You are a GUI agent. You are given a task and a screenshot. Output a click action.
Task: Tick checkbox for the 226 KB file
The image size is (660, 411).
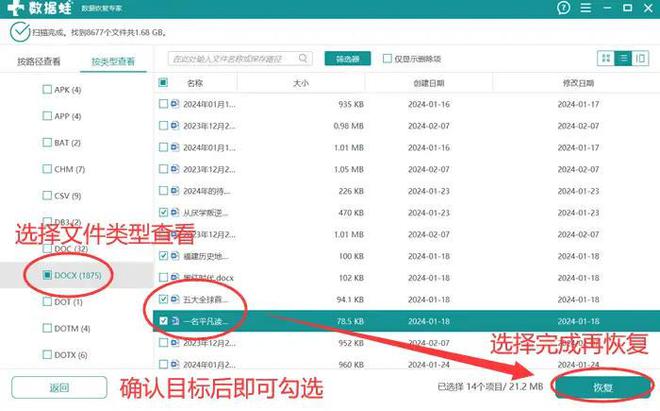coord(163,191)
